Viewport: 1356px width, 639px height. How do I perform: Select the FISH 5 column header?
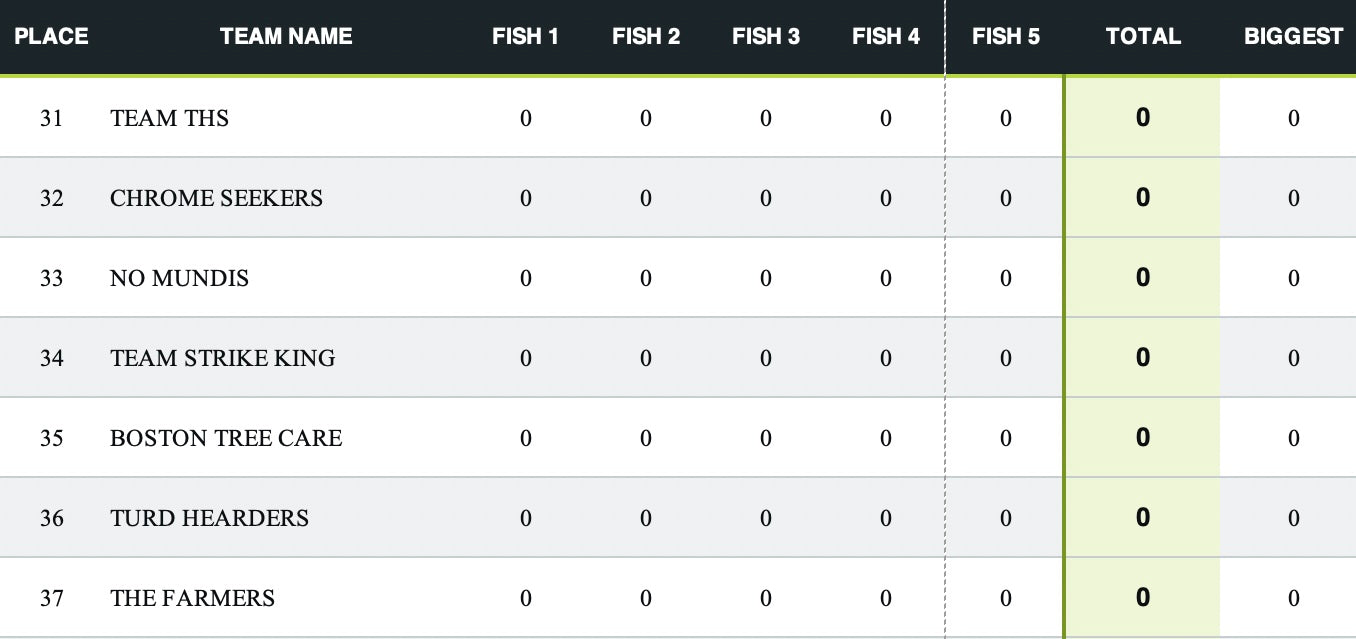1006,37
